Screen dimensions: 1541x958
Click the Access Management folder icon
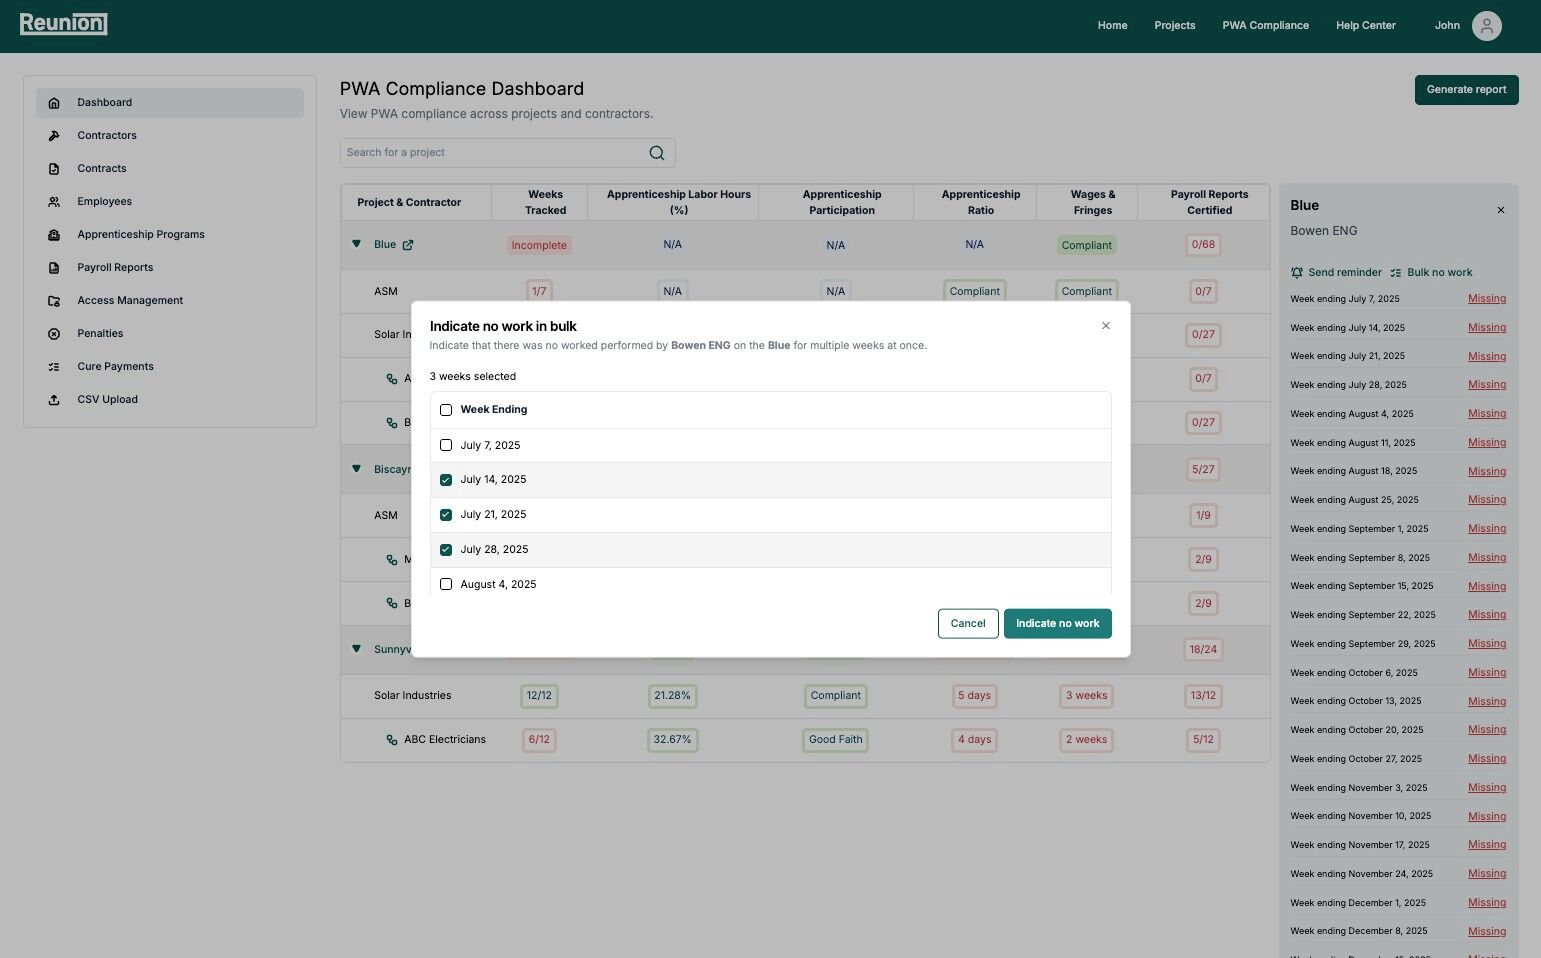54,301
